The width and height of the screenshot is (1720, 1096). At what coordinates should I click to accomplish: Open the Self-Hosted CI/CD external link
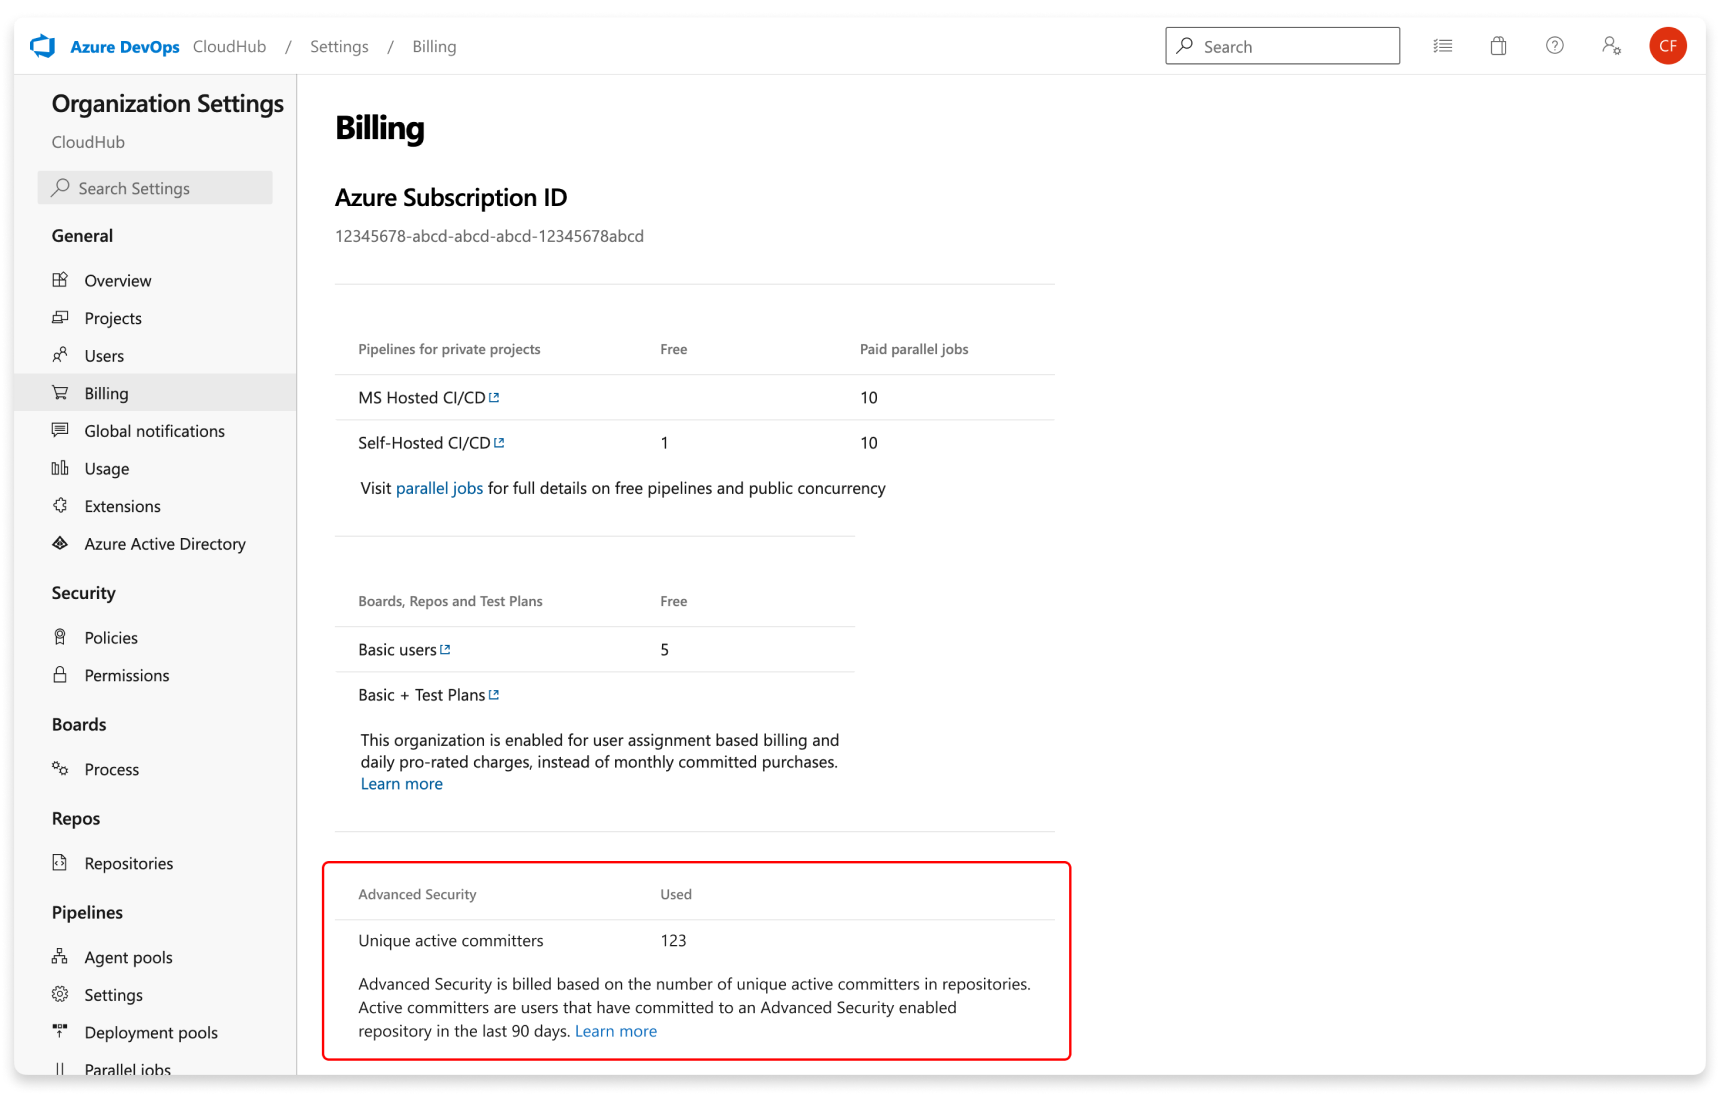(x=501, y=442)
